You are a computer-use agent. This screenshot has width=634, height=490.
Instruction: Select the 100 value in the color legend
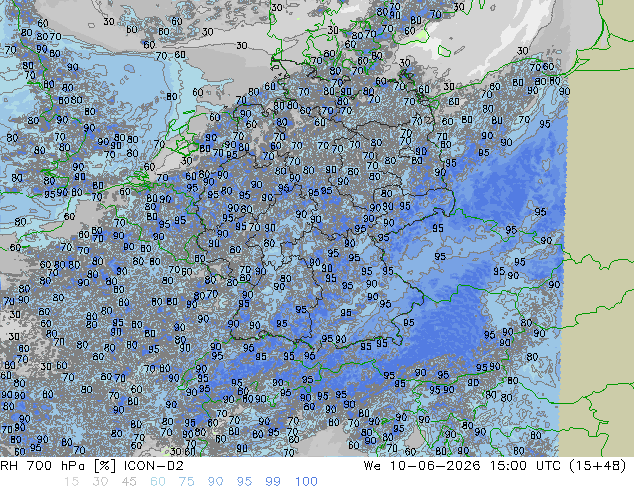pyautogui.click(x=306, y=482)
